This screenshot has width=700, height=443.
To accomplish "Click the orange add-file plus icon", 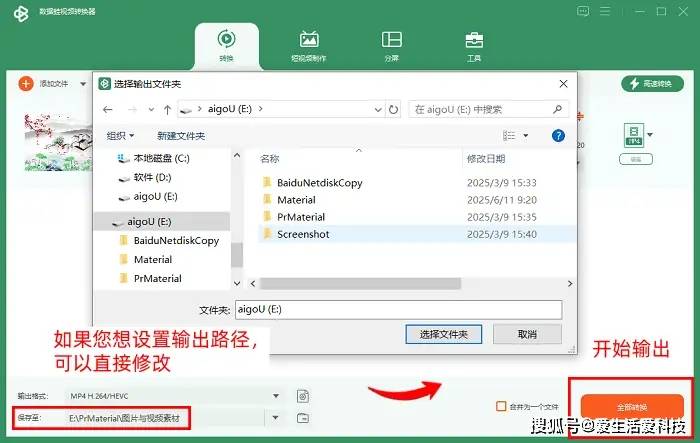I will pos(26,84).
